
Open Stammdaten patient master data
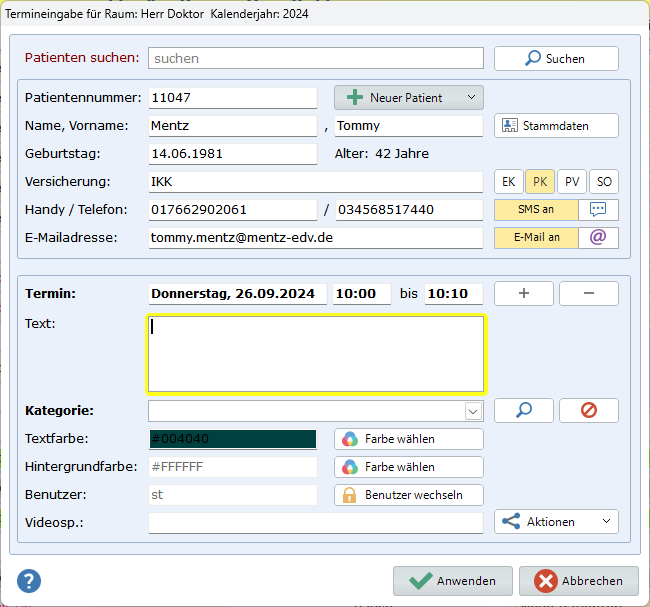pos(556,126)
